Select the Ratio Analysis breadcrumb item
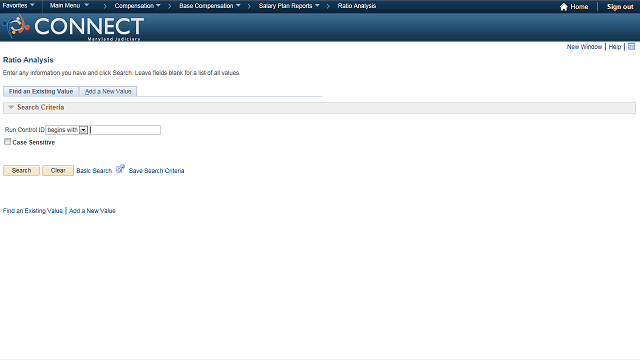640x360 pixels. [357, 6]
